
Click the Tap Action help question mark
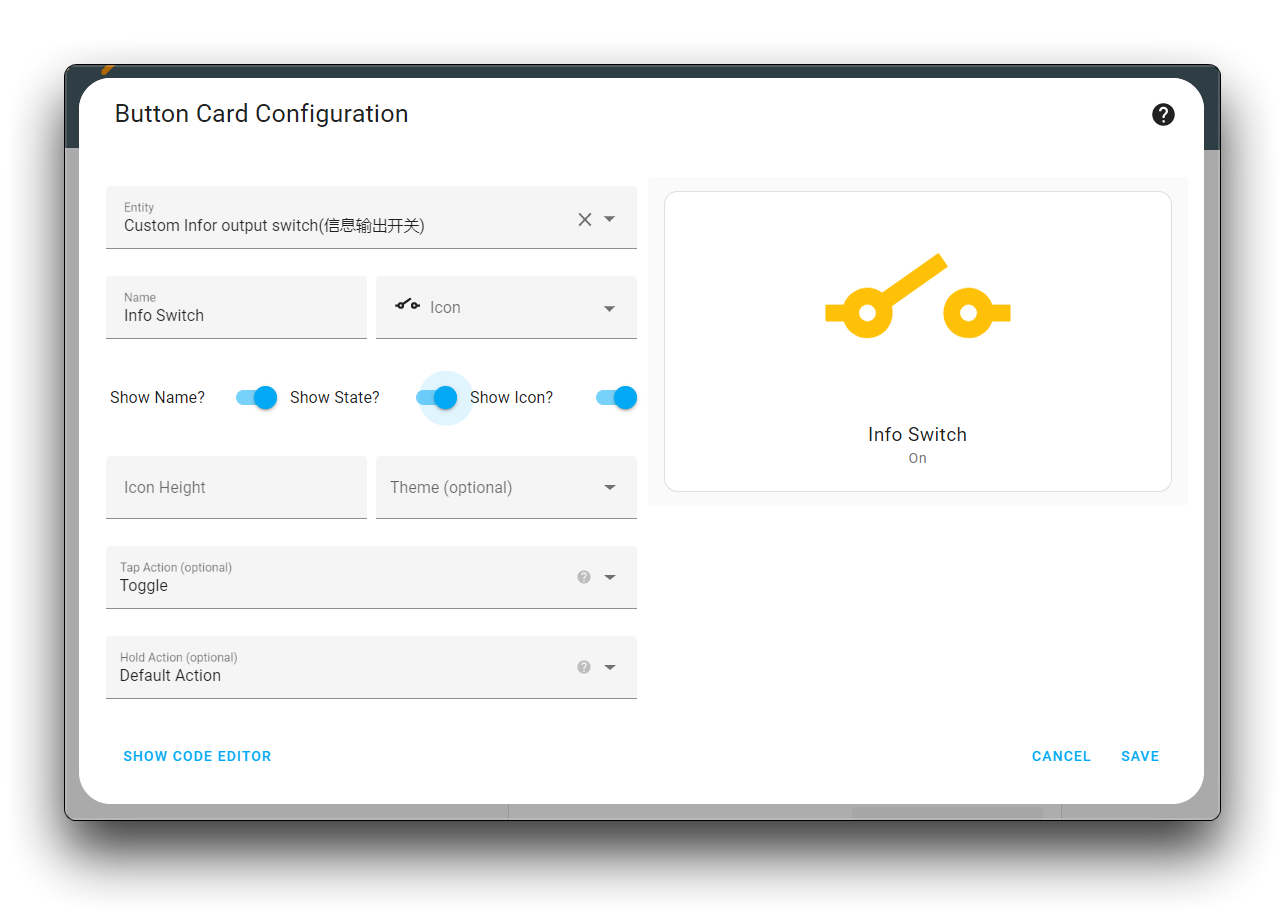[584, 577]
